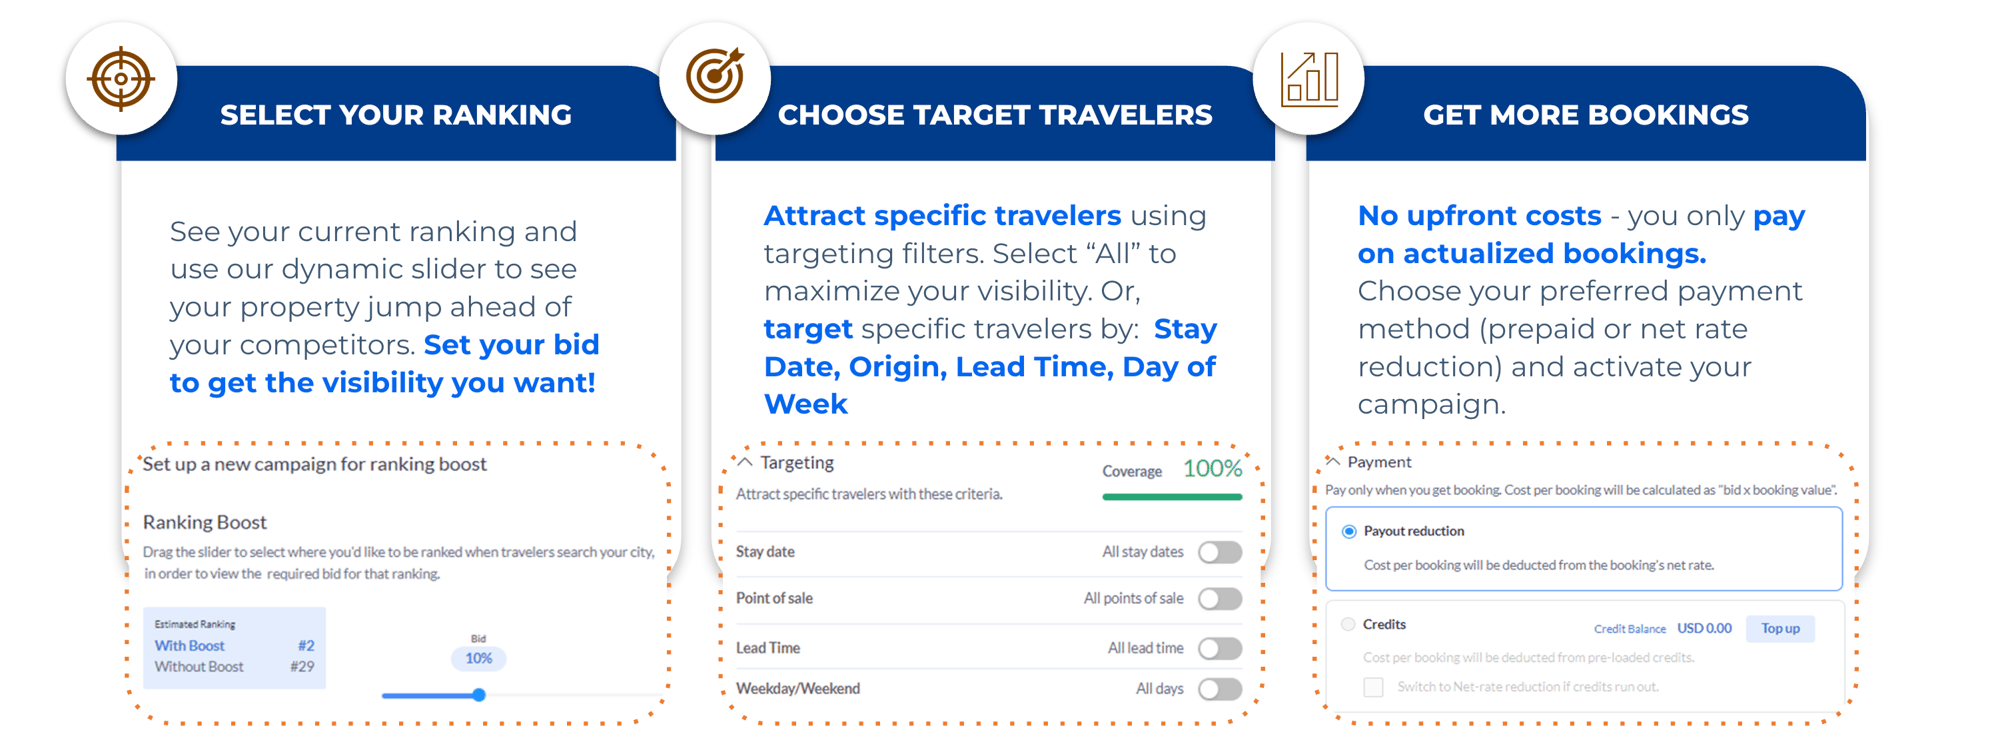
Task: Click the crosshair target icon
Action: (x=121, y=78)
